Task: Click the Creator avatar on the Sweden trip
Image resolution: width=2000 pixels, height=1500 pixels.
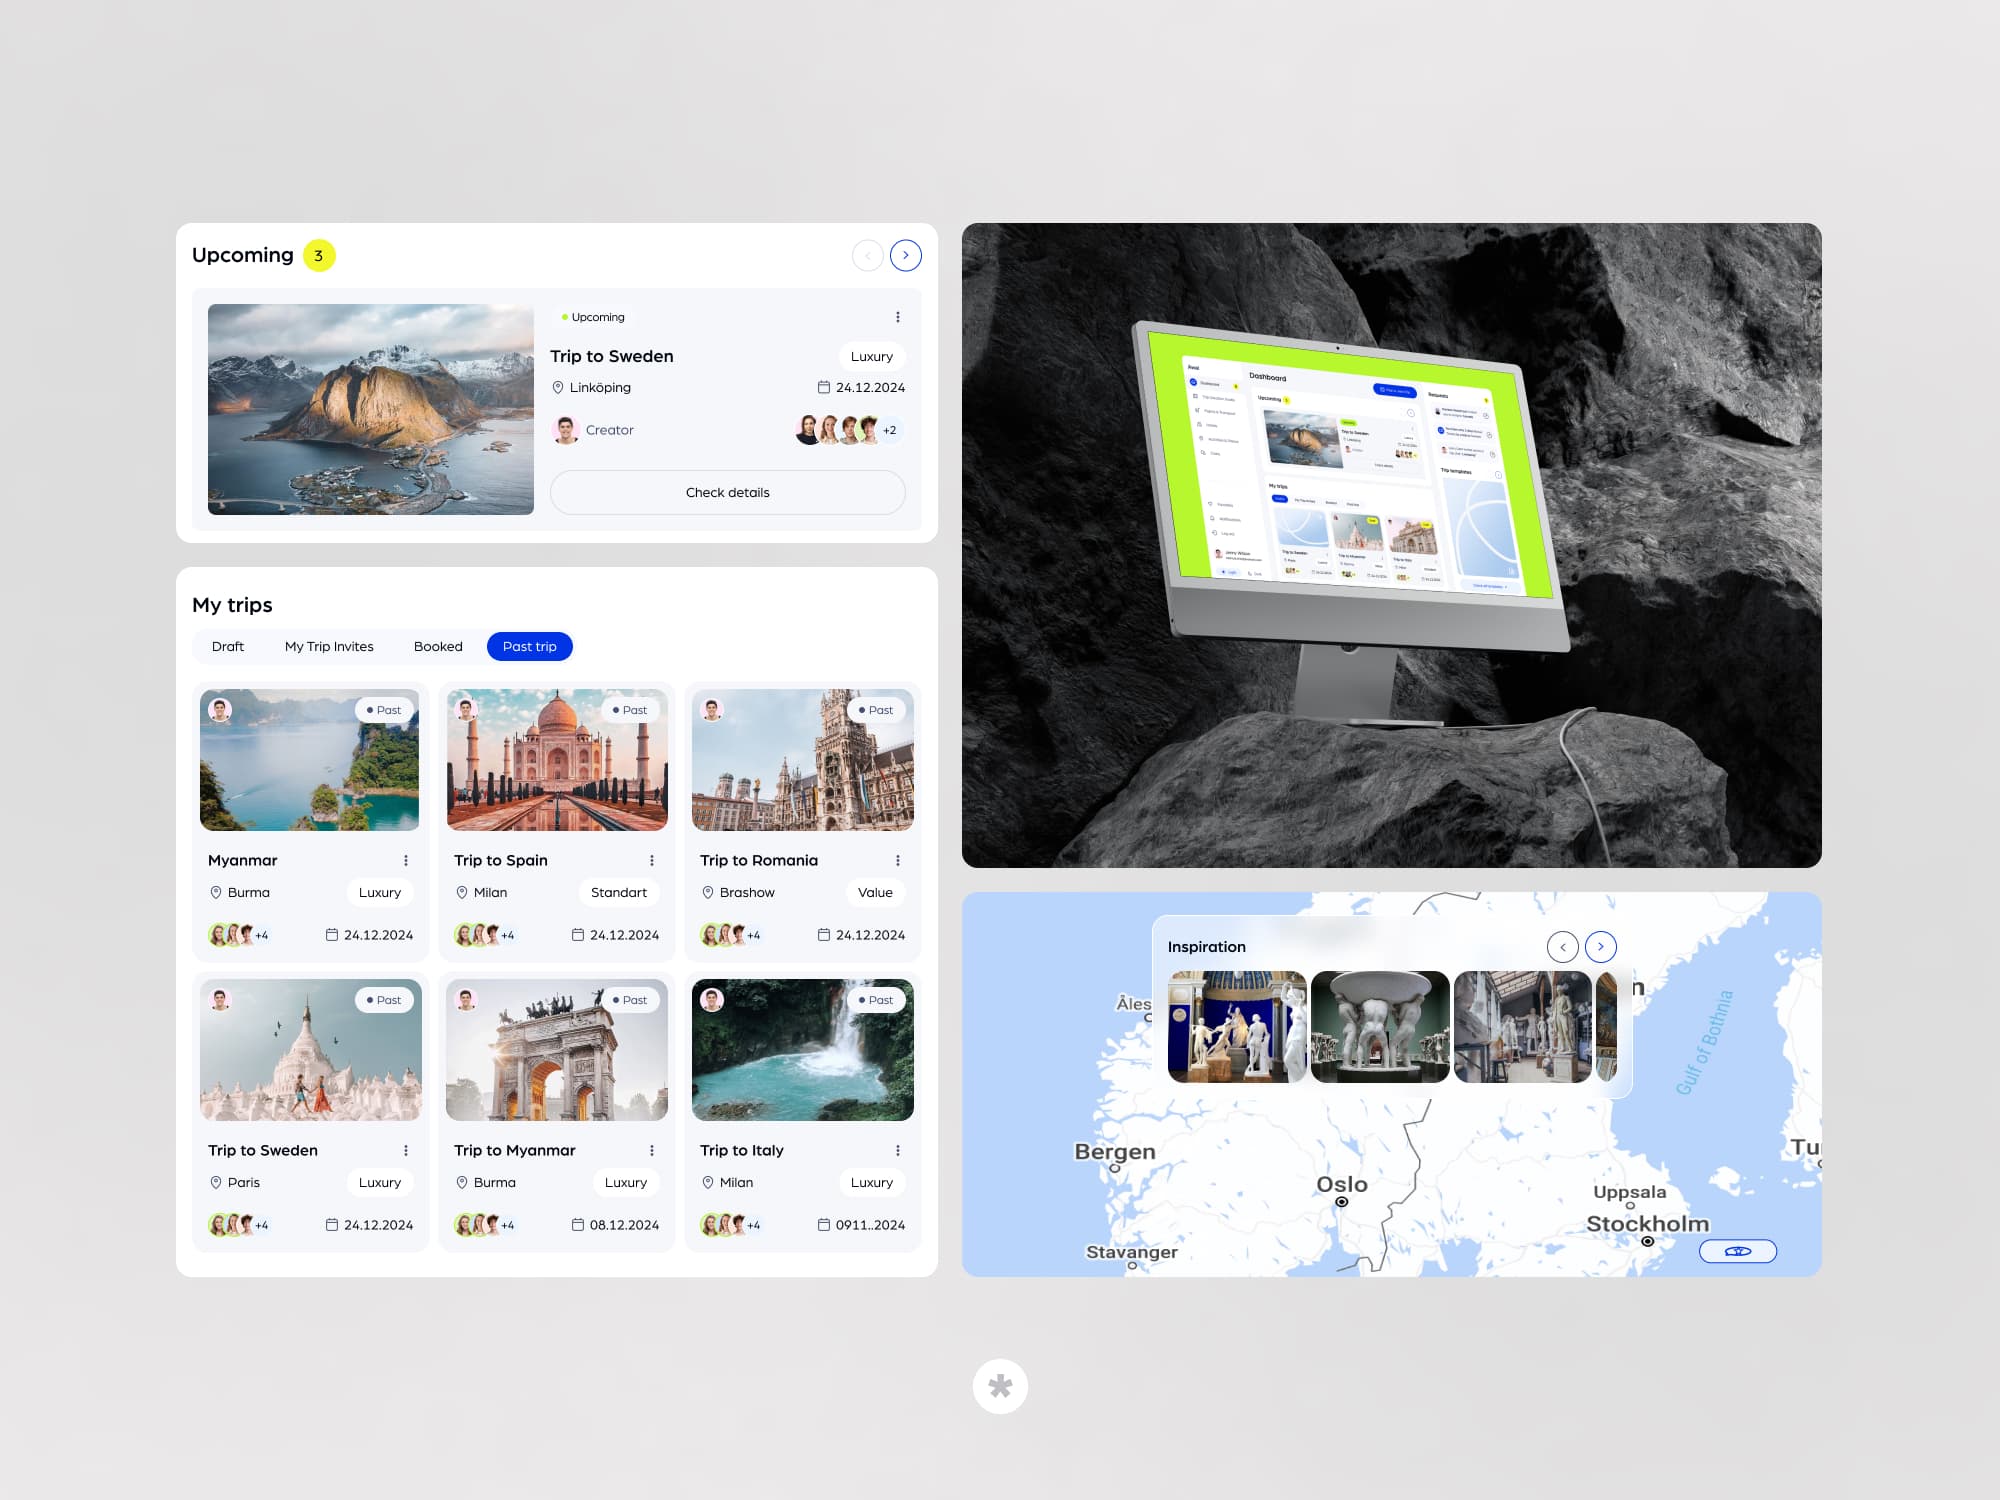Action: tap(566, 430)
